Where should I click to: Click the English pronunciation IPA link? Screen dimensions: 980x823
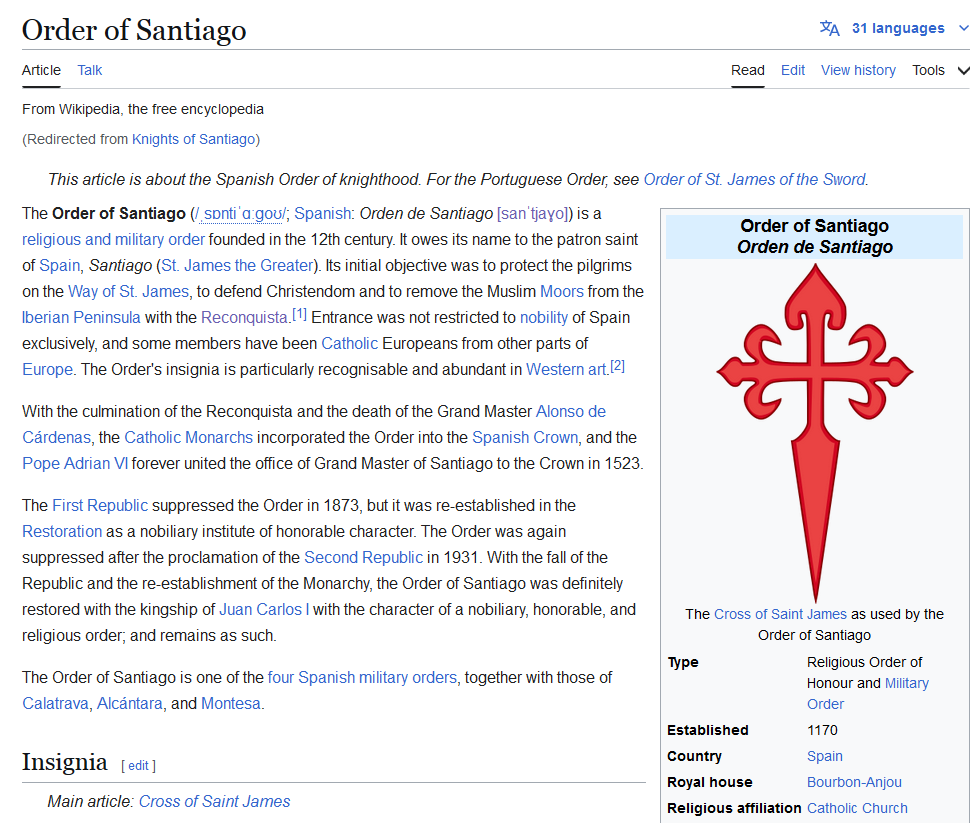(x=241, y=214)
